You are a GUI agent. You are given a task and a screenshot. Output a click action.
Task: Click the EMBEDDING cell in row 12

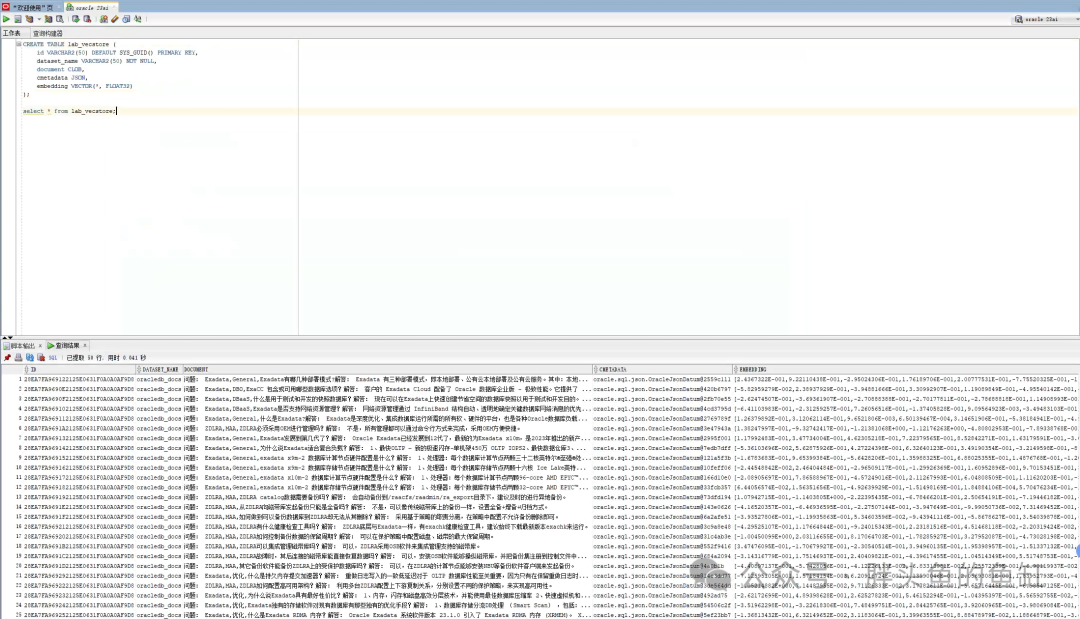tap(906, 487)
